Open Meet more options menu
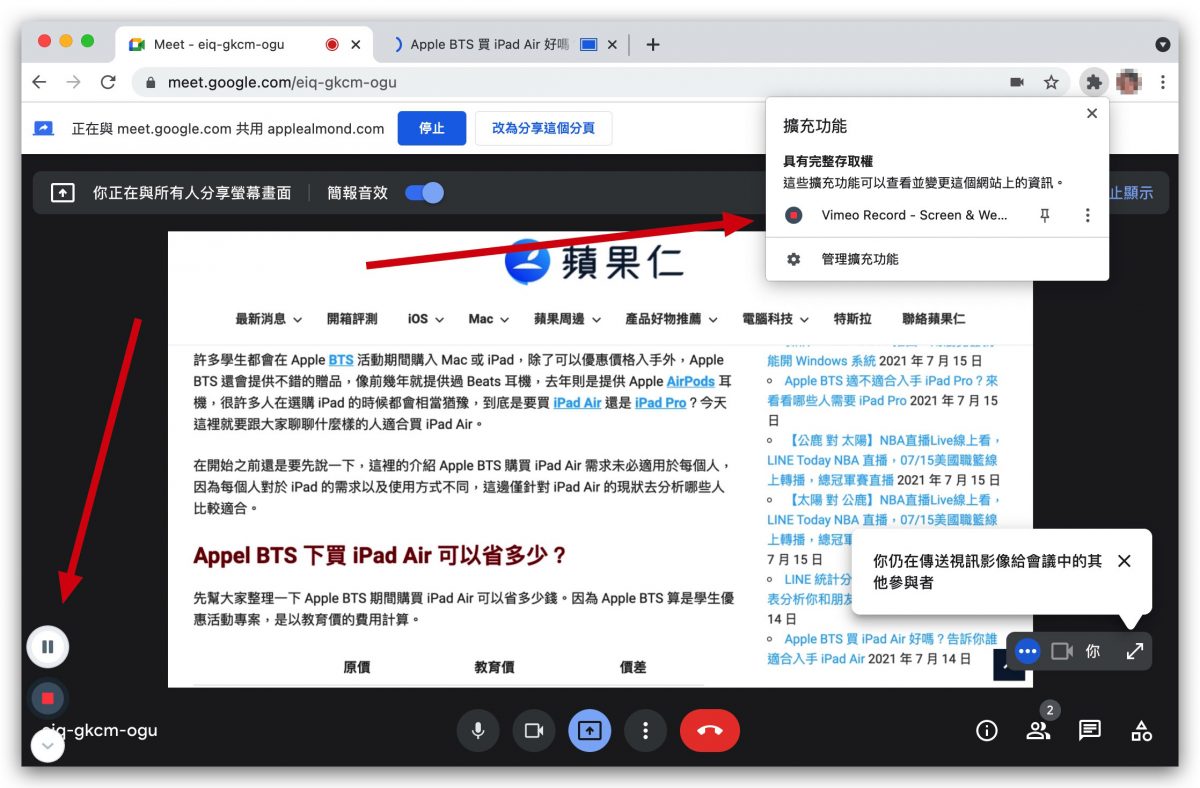The height and width of the screenshot is (788, 1200). [x=645, y=731]
